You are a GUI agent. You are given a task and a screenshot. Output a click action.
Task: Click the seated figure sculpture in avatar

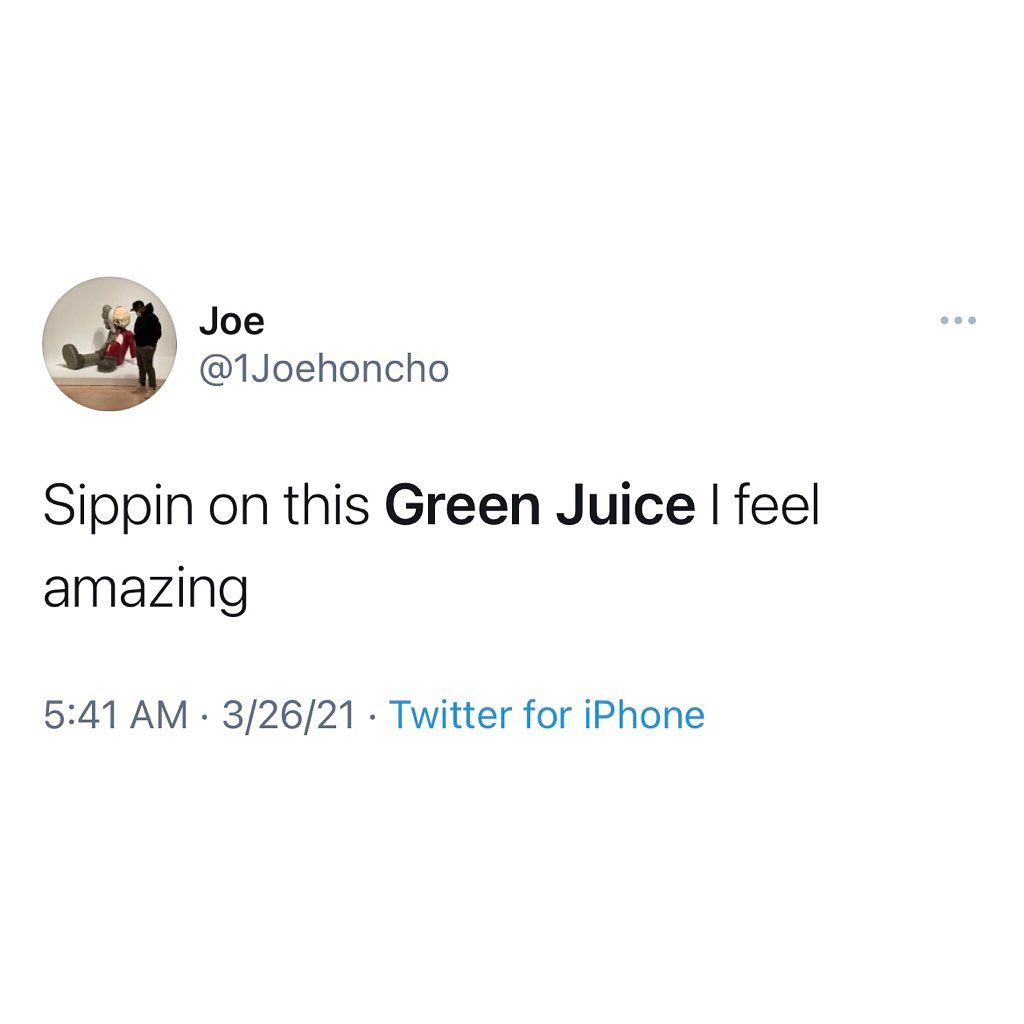tap(101, 340)
